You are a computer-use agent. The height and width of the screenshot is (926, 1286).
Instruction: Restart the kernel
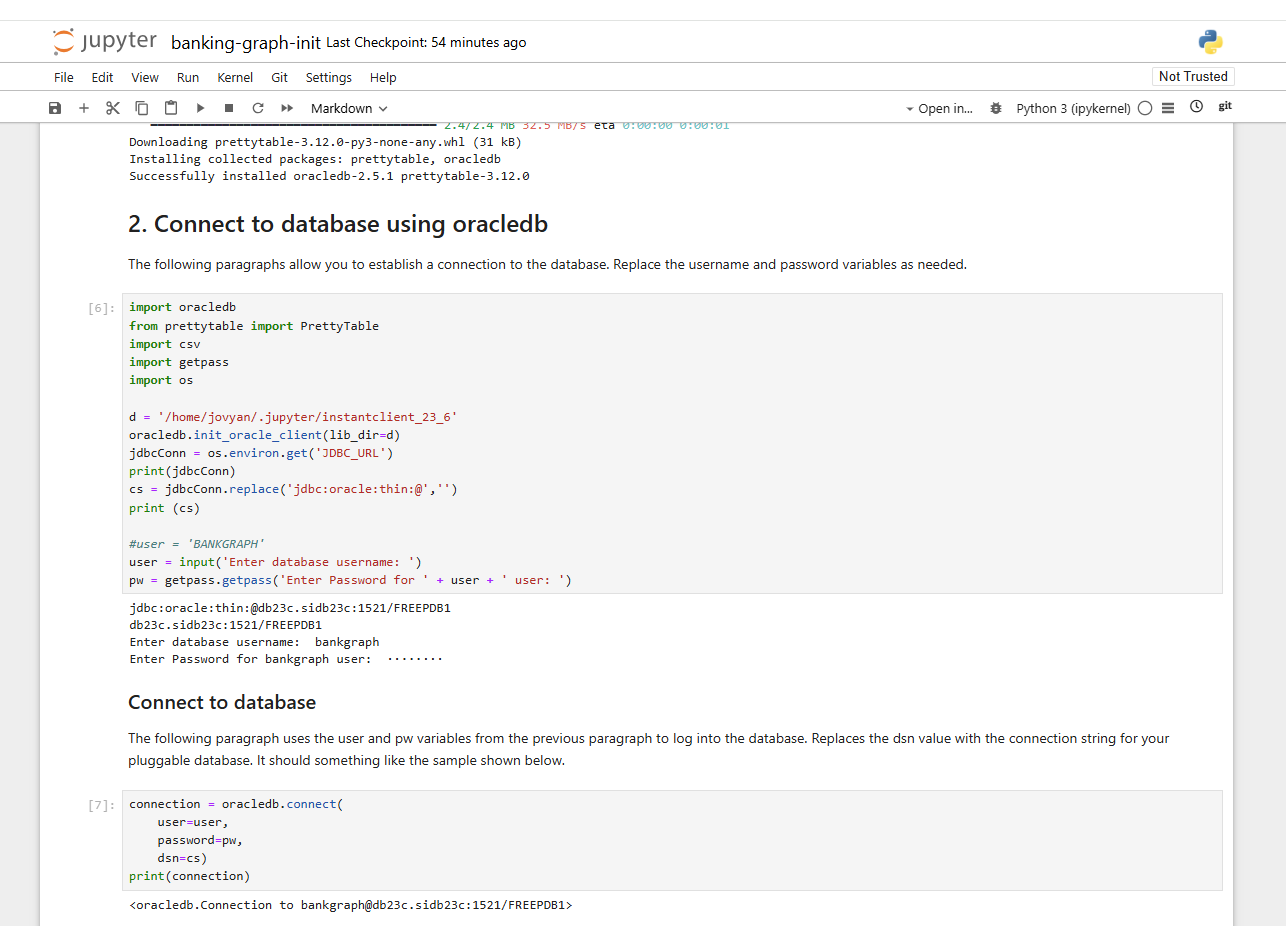point(258,108)
